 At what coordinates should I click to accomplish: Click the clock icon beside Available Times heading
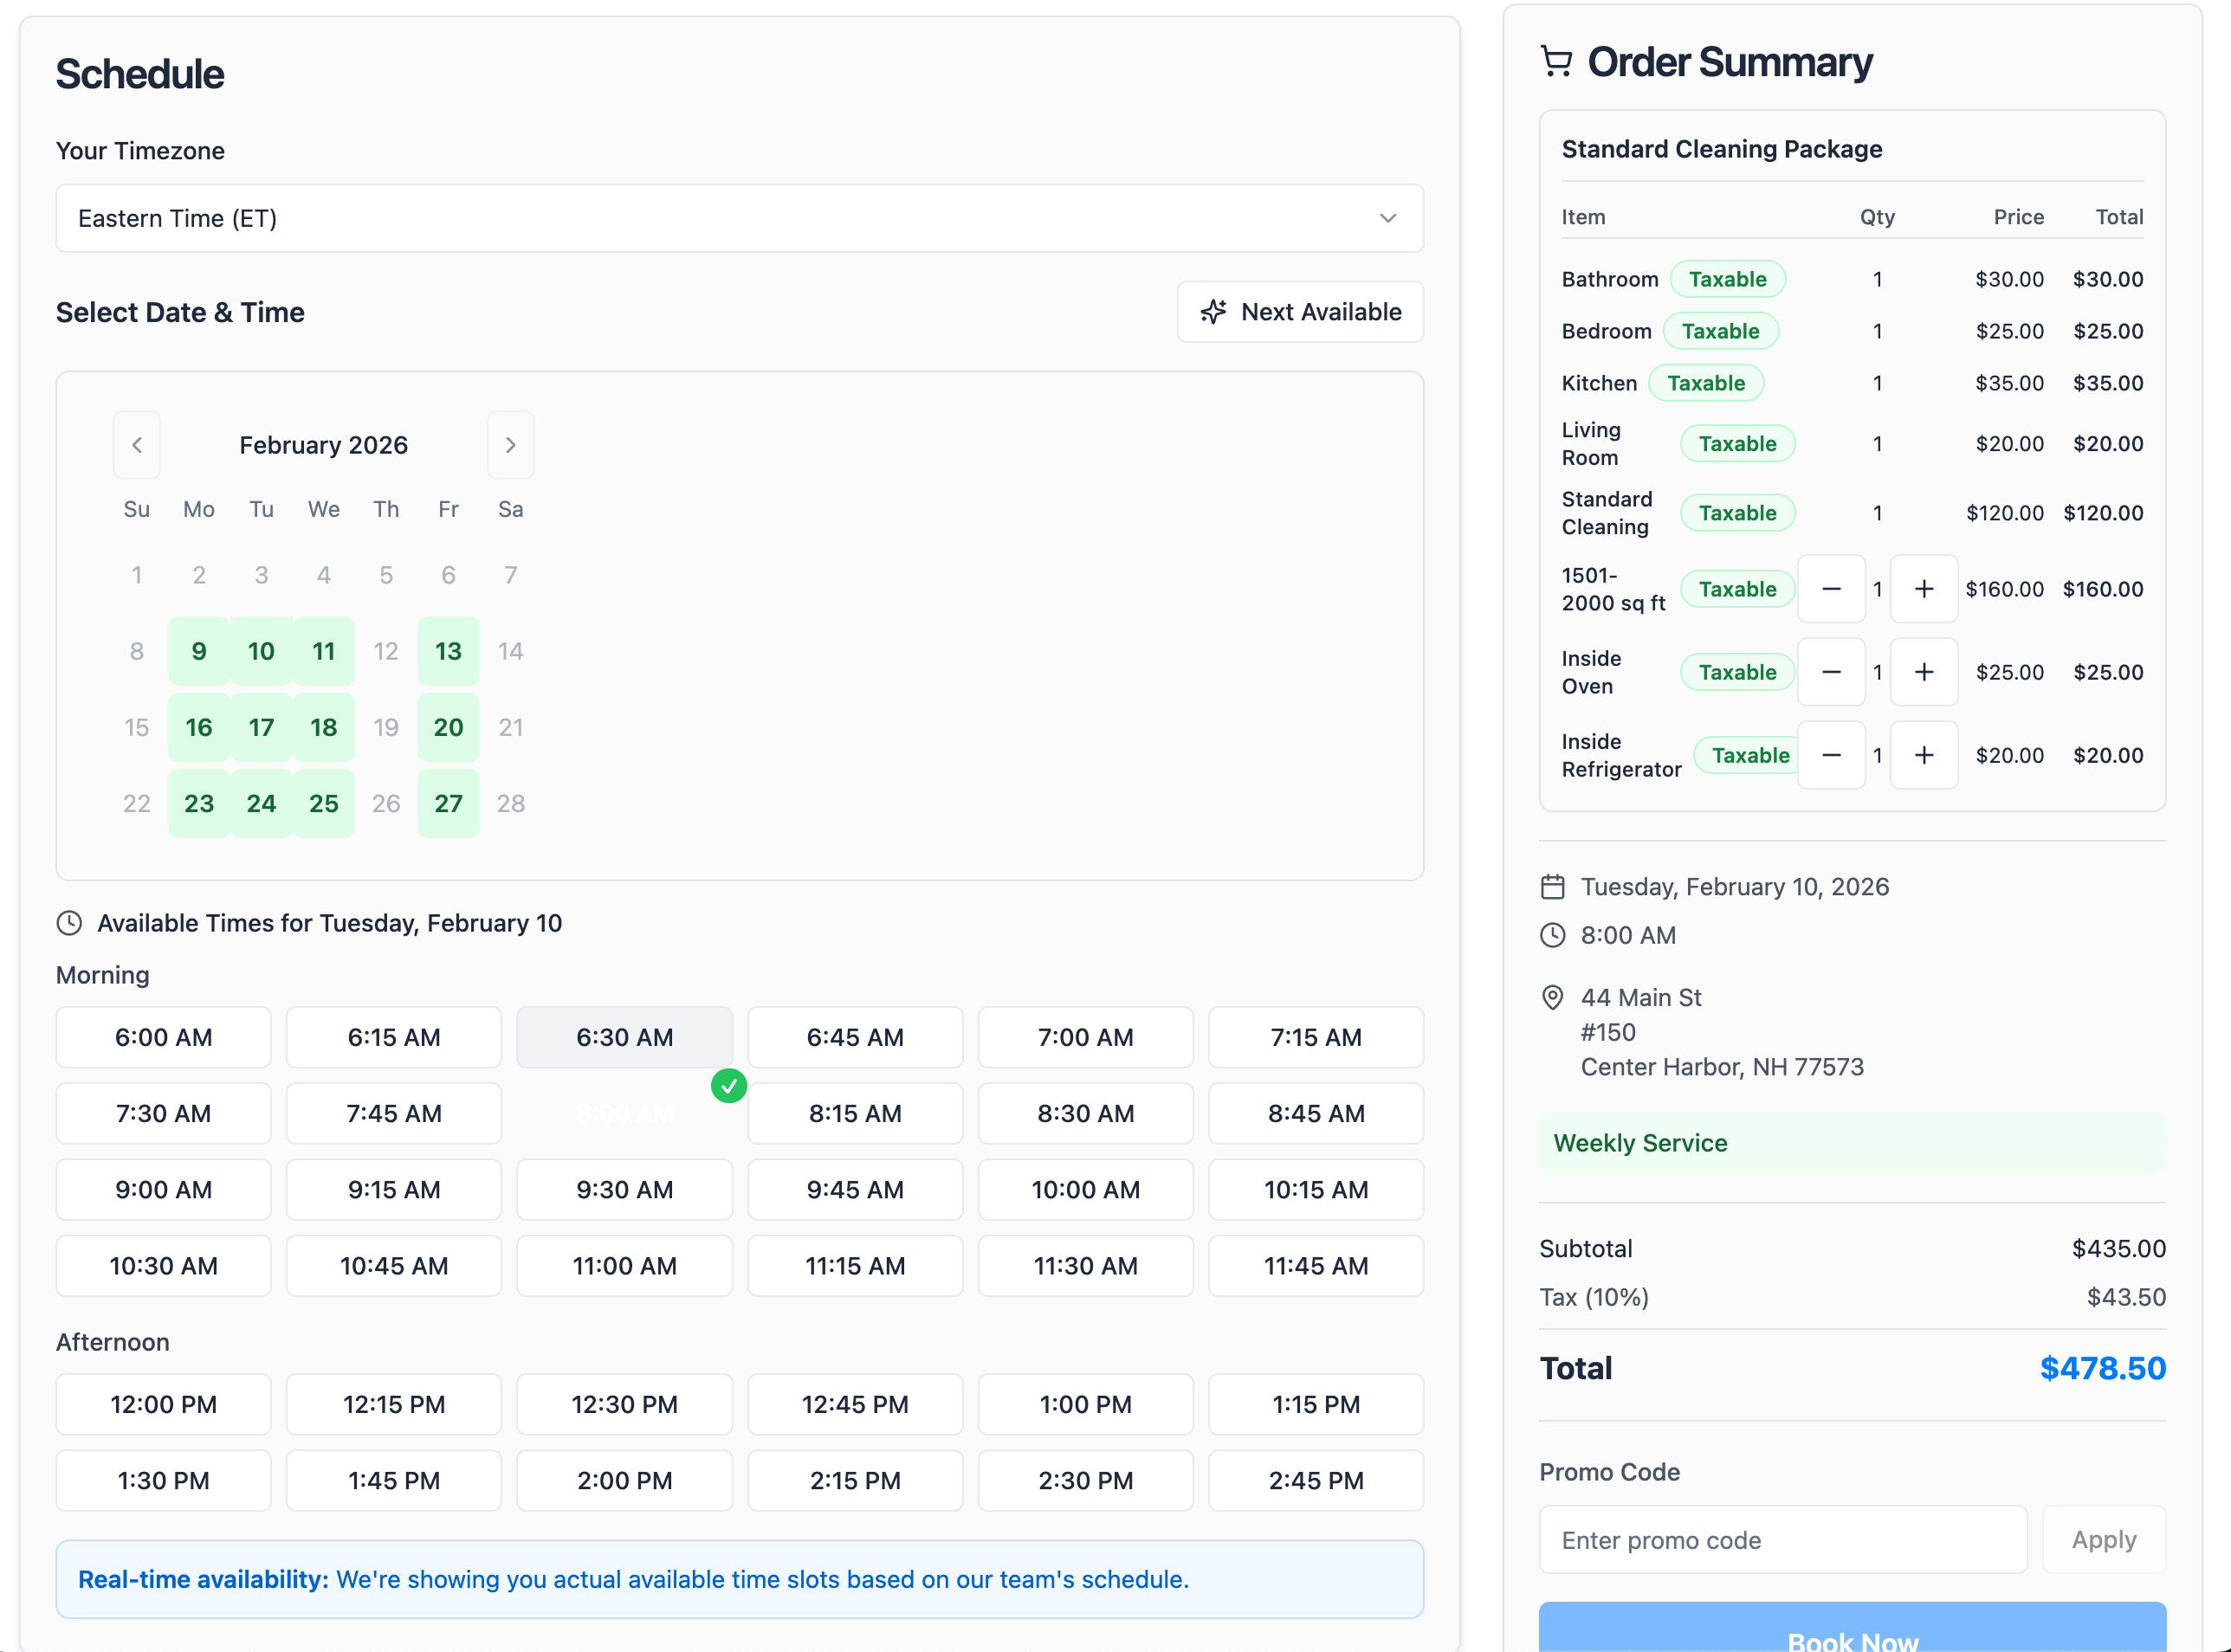coord(69,923)
